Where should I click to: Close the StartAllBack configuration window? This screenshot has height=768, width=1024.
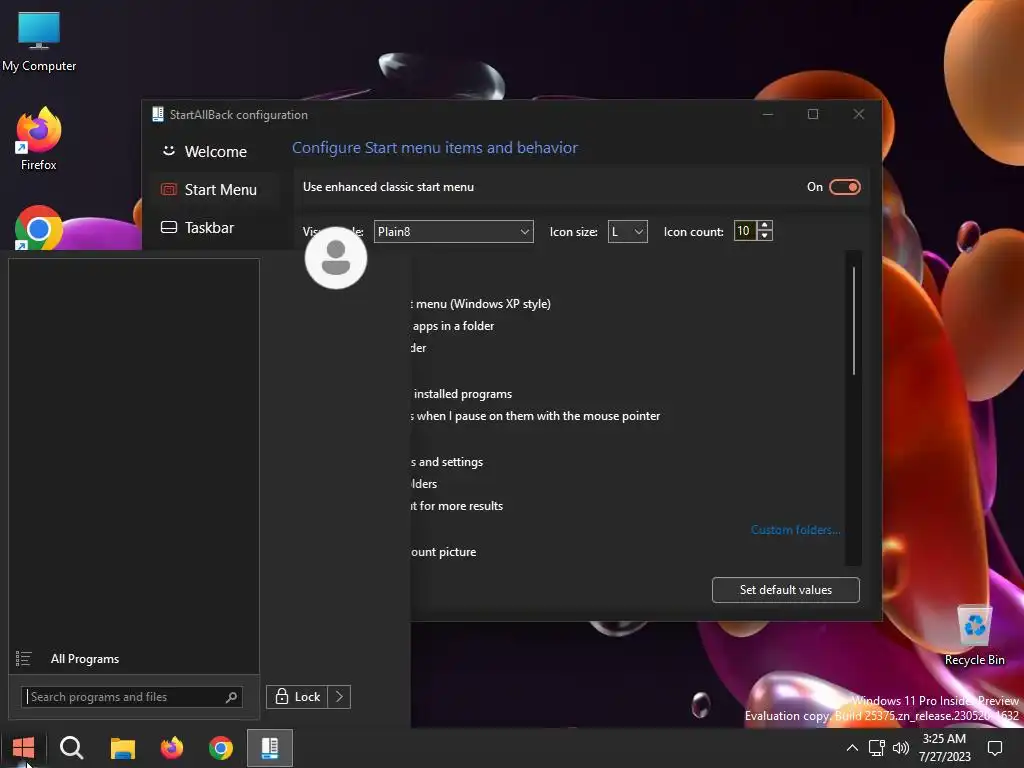(859, 114)
